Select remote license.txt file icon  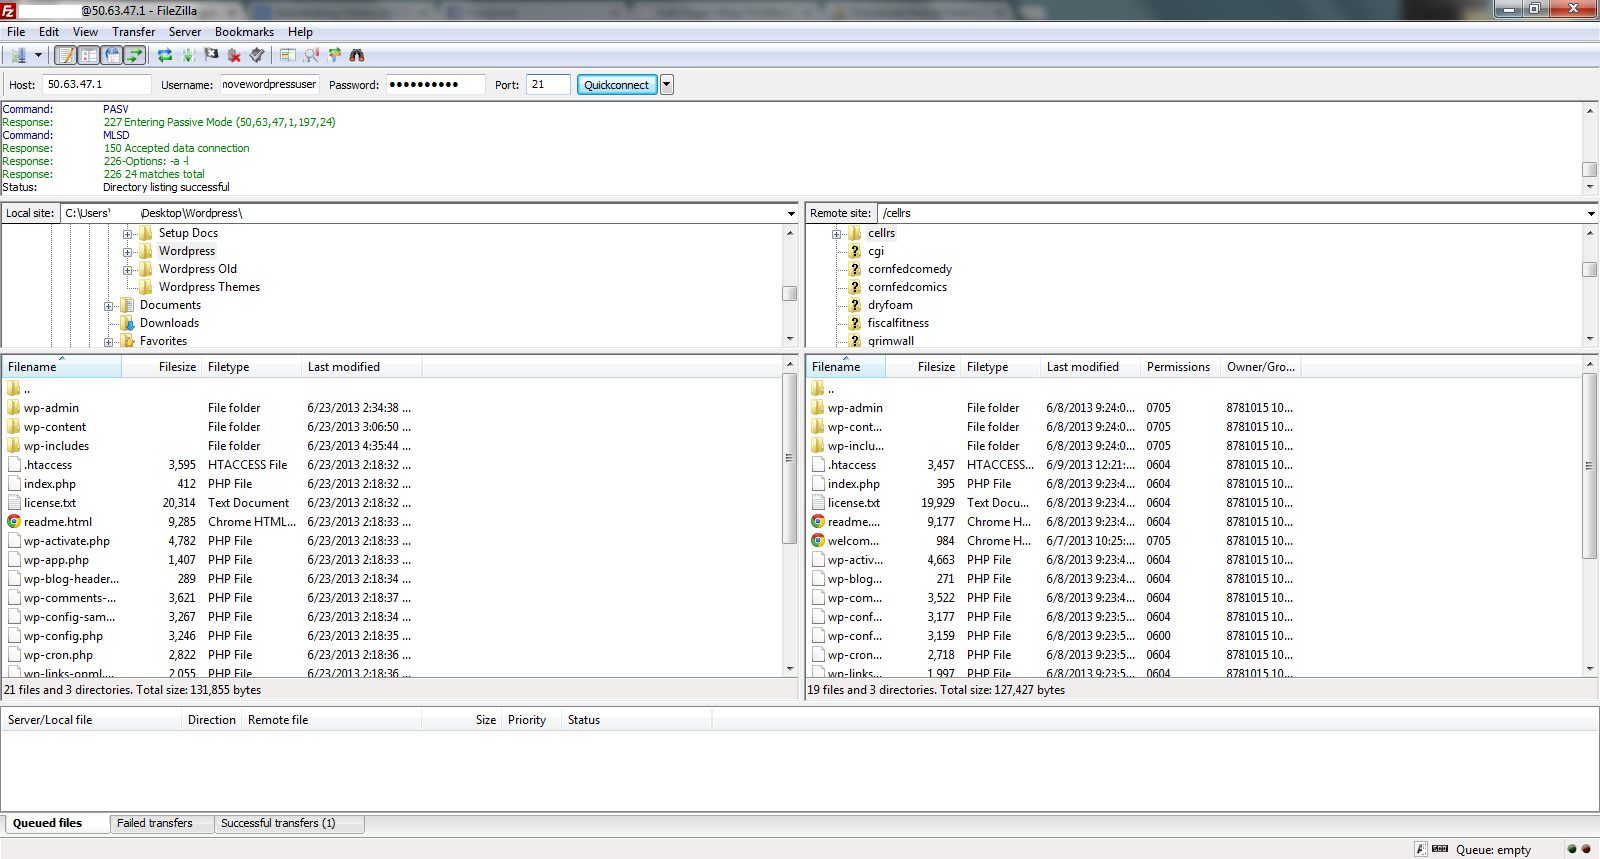tap(818, 503)
